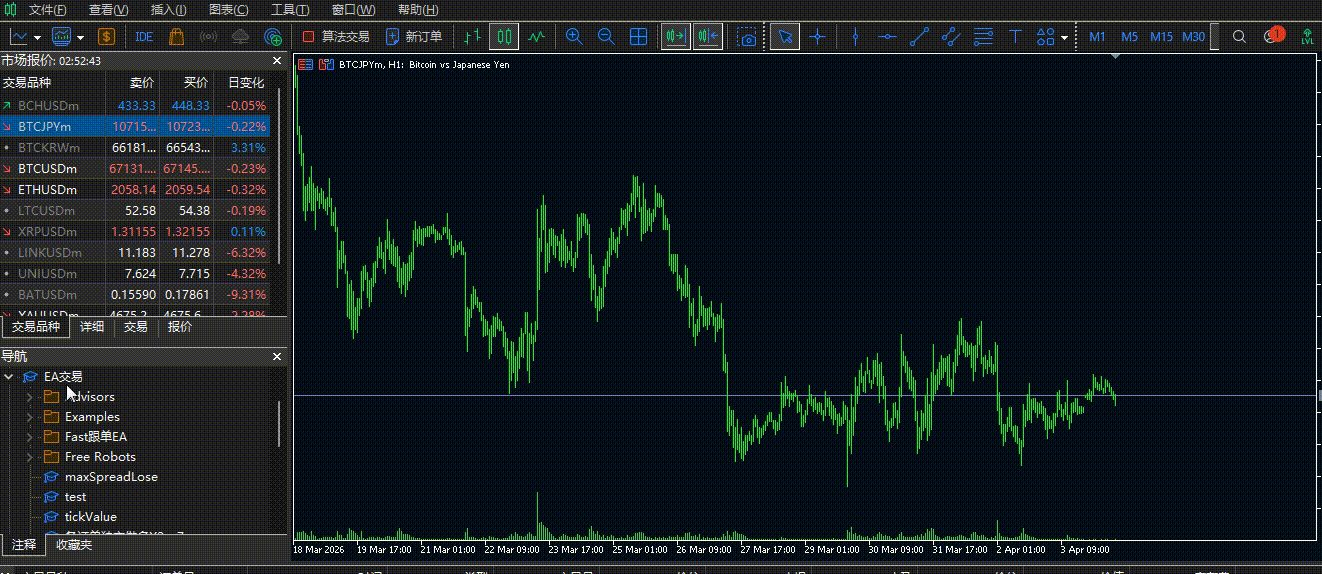Select the ETHUSDm symbol row
This screenshot has height=574, width=1322.
point(135,190)
